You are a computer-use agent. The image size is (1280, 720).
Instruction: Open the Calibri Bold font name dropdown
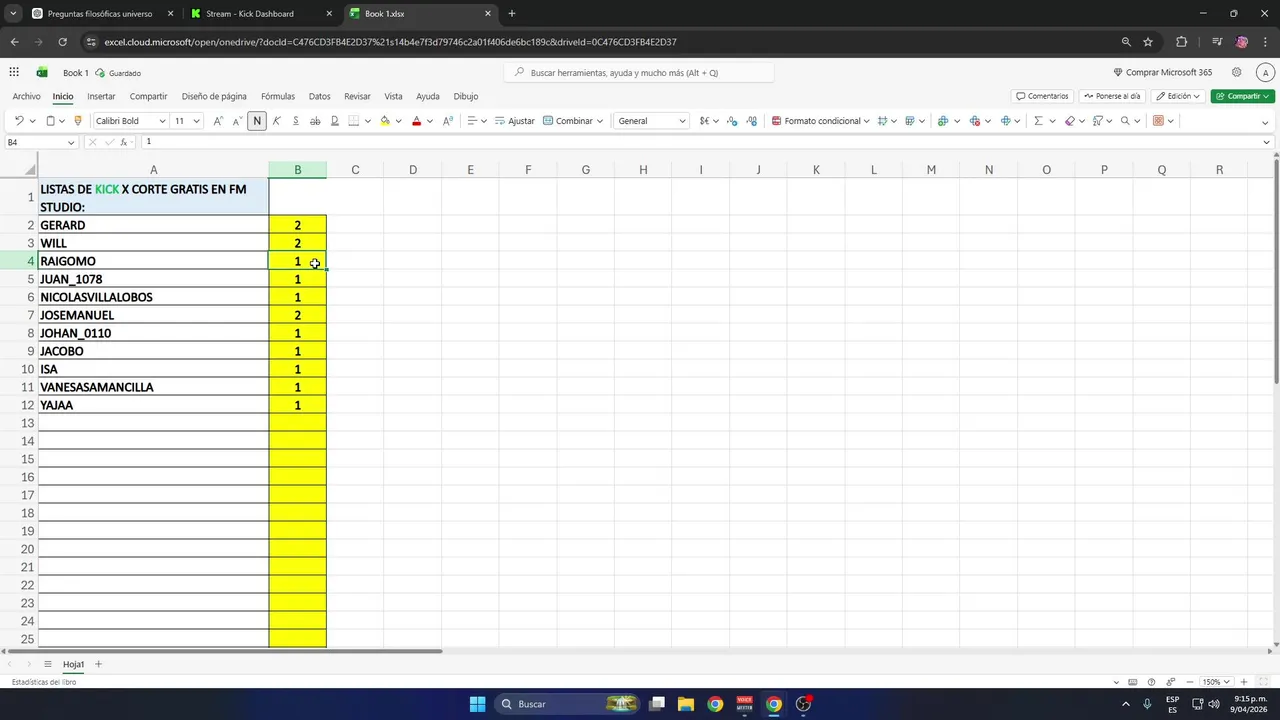(x=162, y=121)
